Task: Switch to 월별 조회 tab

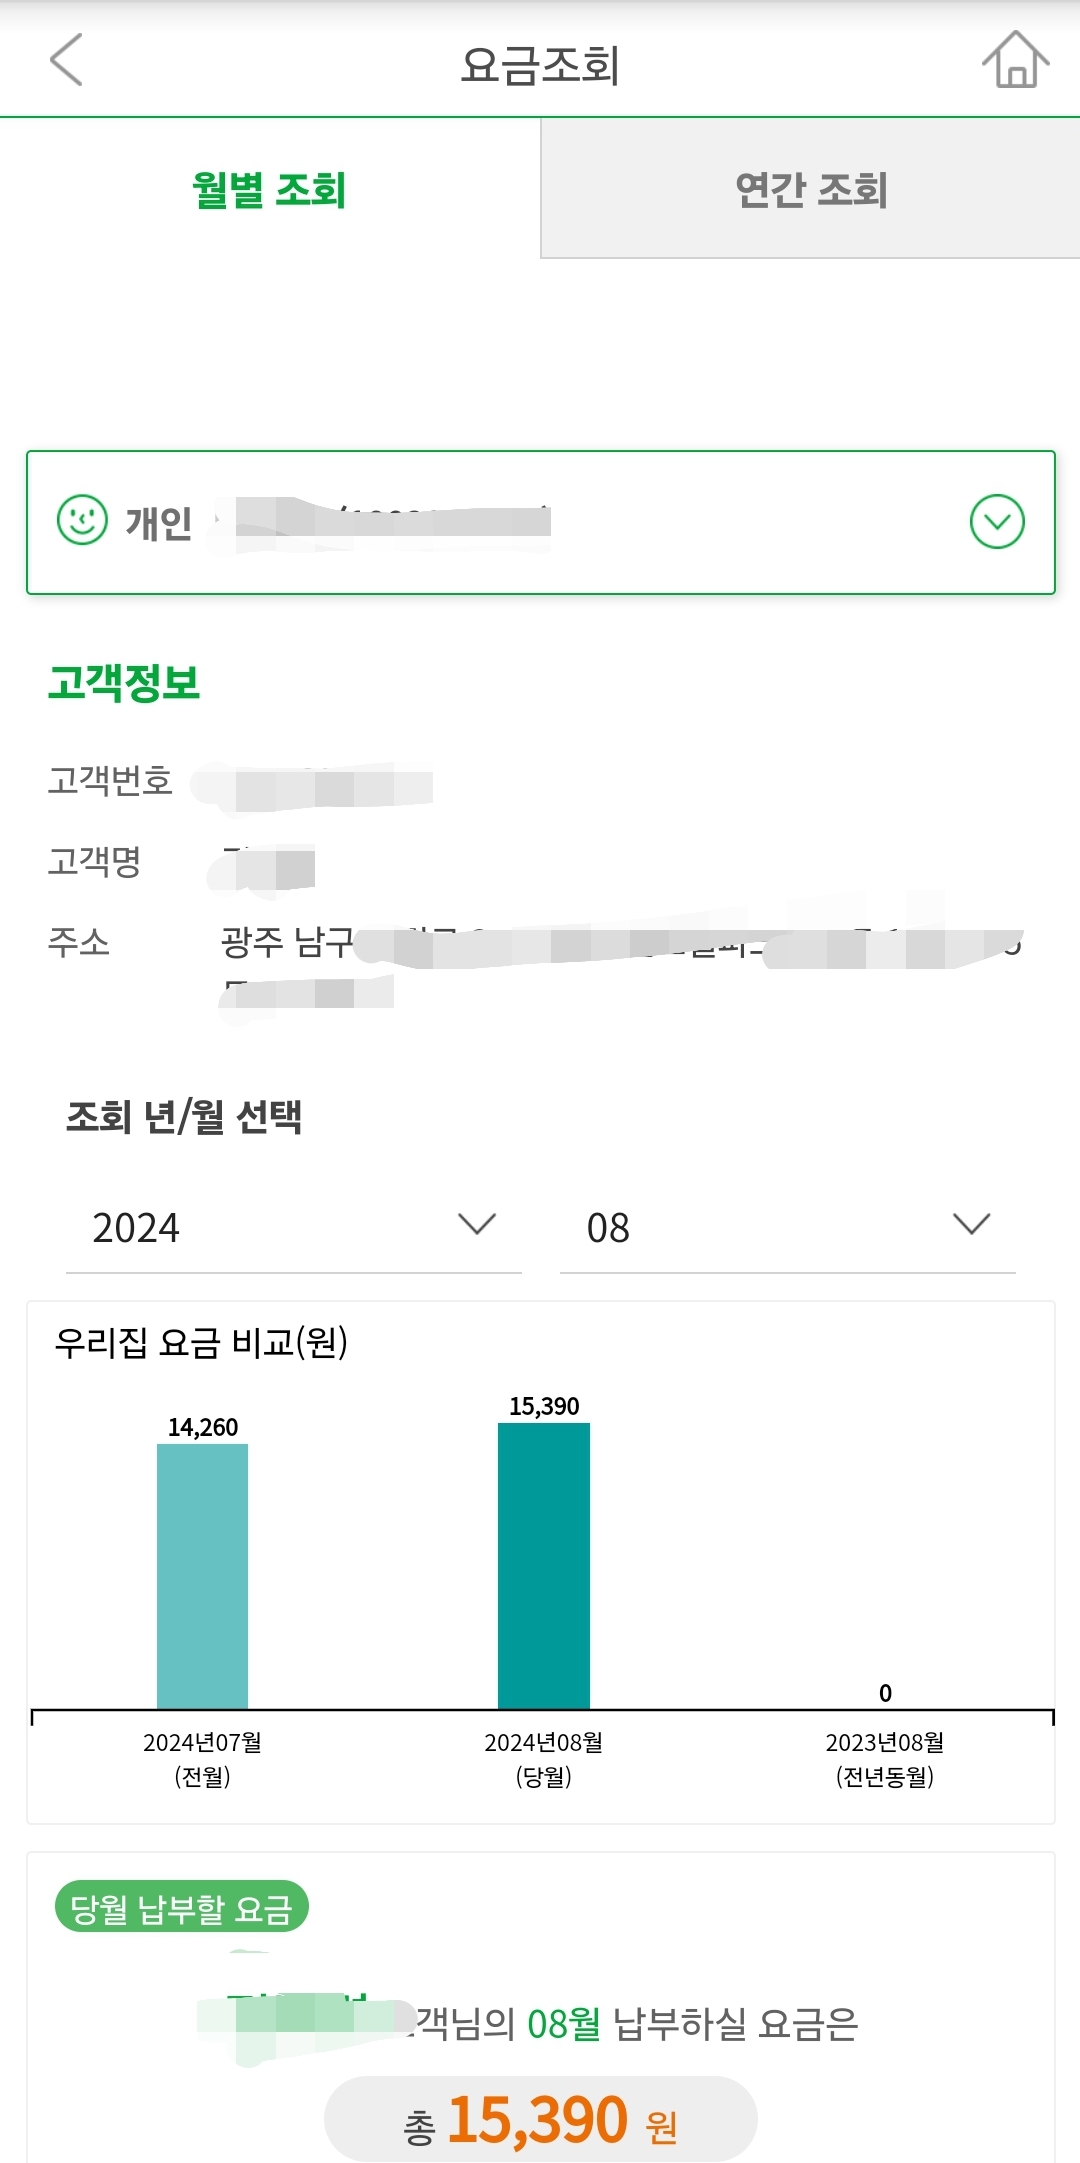Action: click(x=270, y=189)
